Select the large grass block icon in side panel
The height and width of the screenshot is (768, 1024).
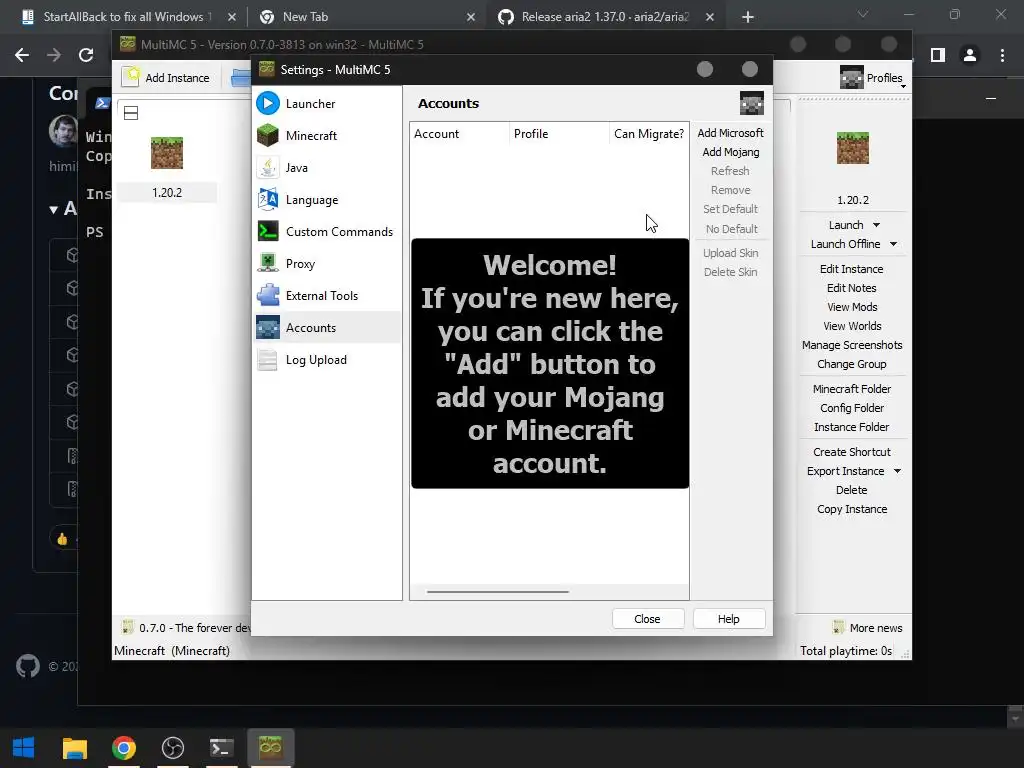pyautogui.click(x=852, y=148)
